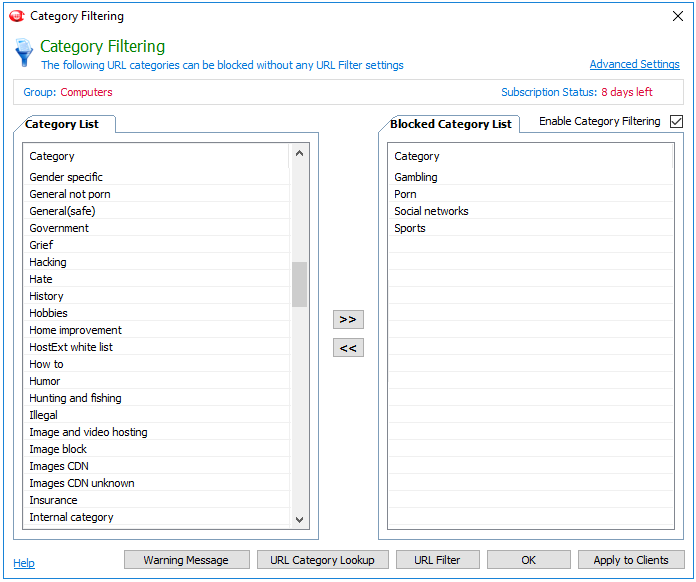Click the category list scrollbar thumb
Image resolution: width=696 pixels, height=582 pixels.
[299, 284]
